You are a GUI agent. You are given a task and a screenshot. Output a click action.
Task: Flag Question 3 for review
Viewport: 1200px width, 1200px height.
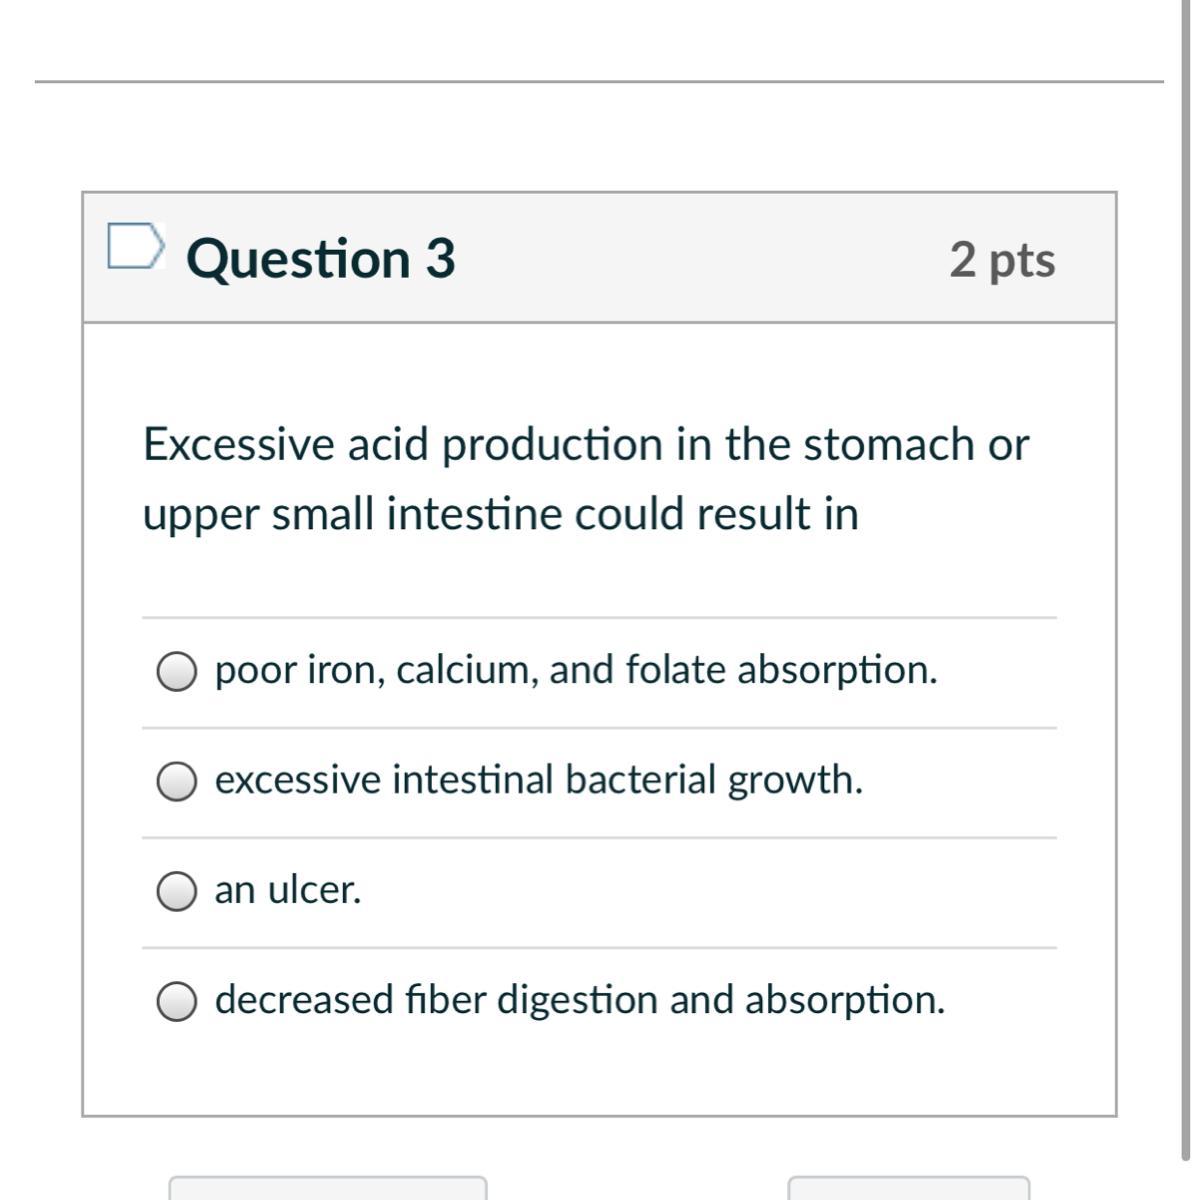coord(135,247)
